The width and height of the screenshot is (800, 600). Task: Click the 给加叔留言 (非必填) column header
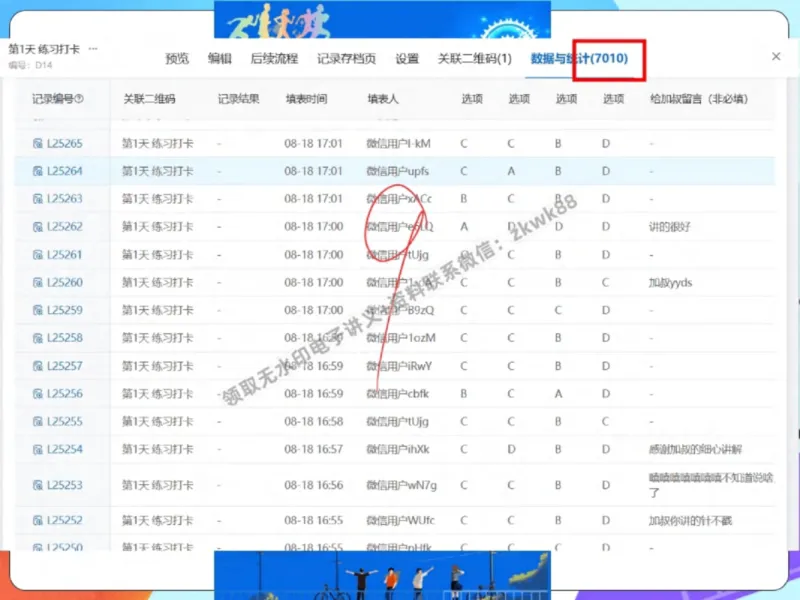click(x=699, y=99)
